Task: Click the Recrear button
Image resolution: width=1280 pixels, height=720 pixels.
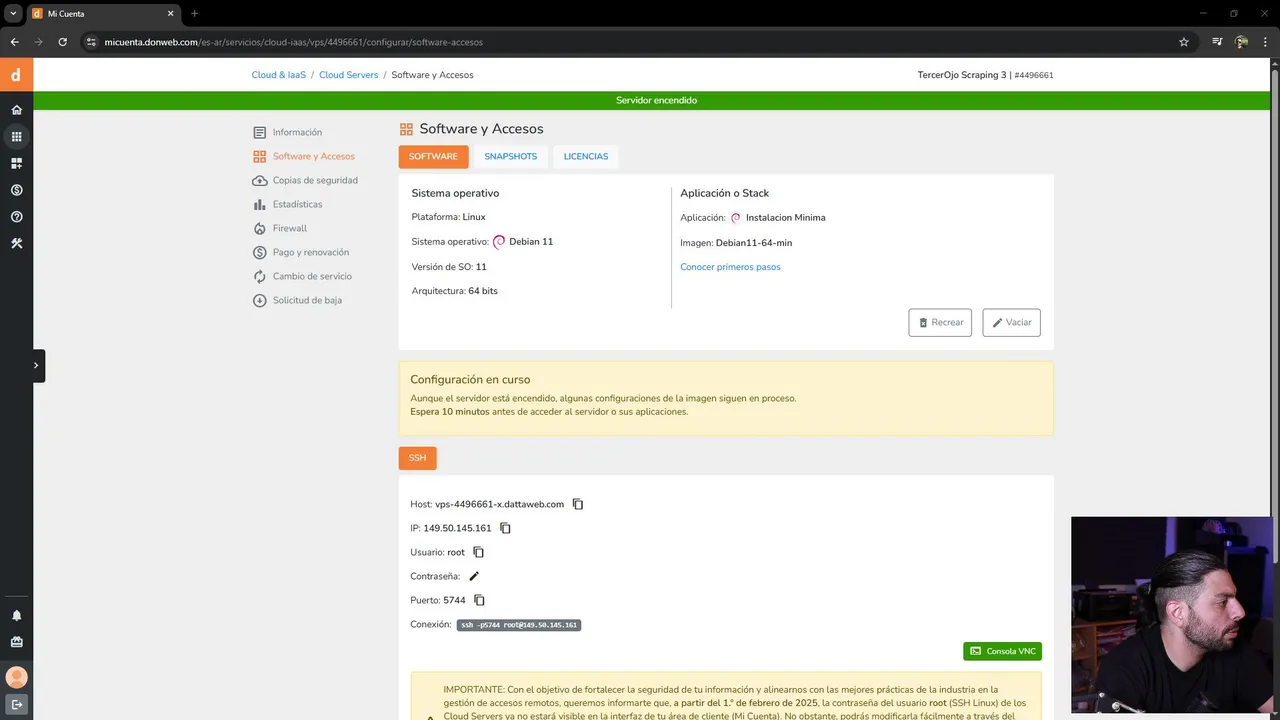Action: (x=940, y=322)
